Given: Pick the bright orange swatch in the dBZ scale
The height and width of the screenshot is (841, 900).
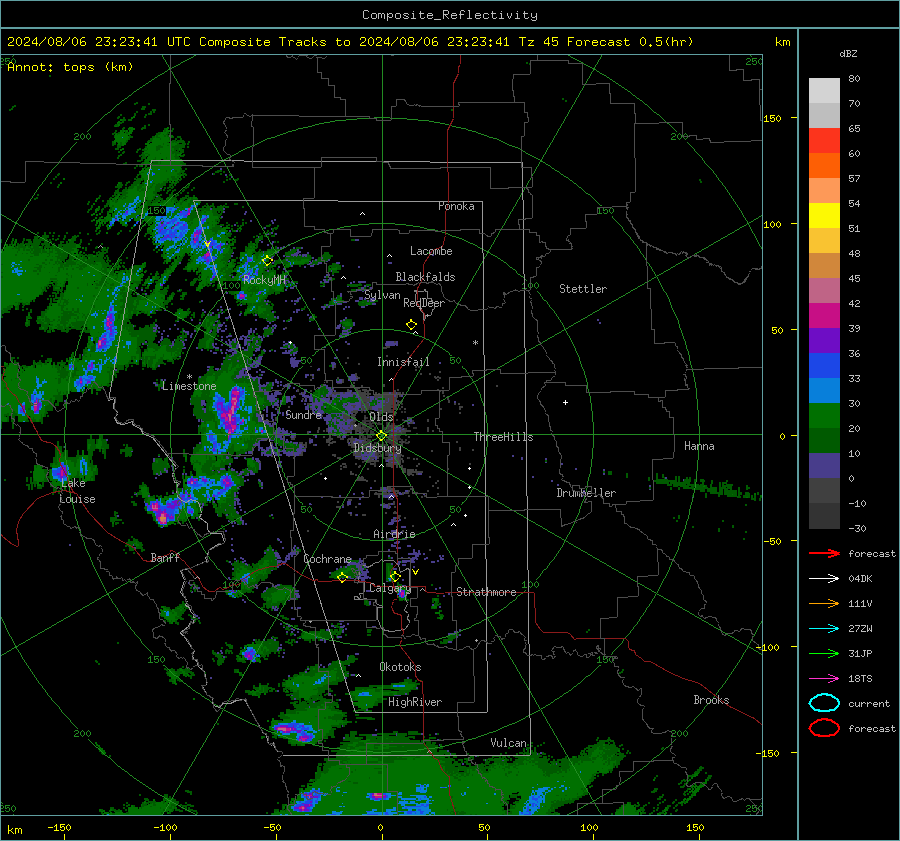Looking at the screenshot, I should coord(824,165).
